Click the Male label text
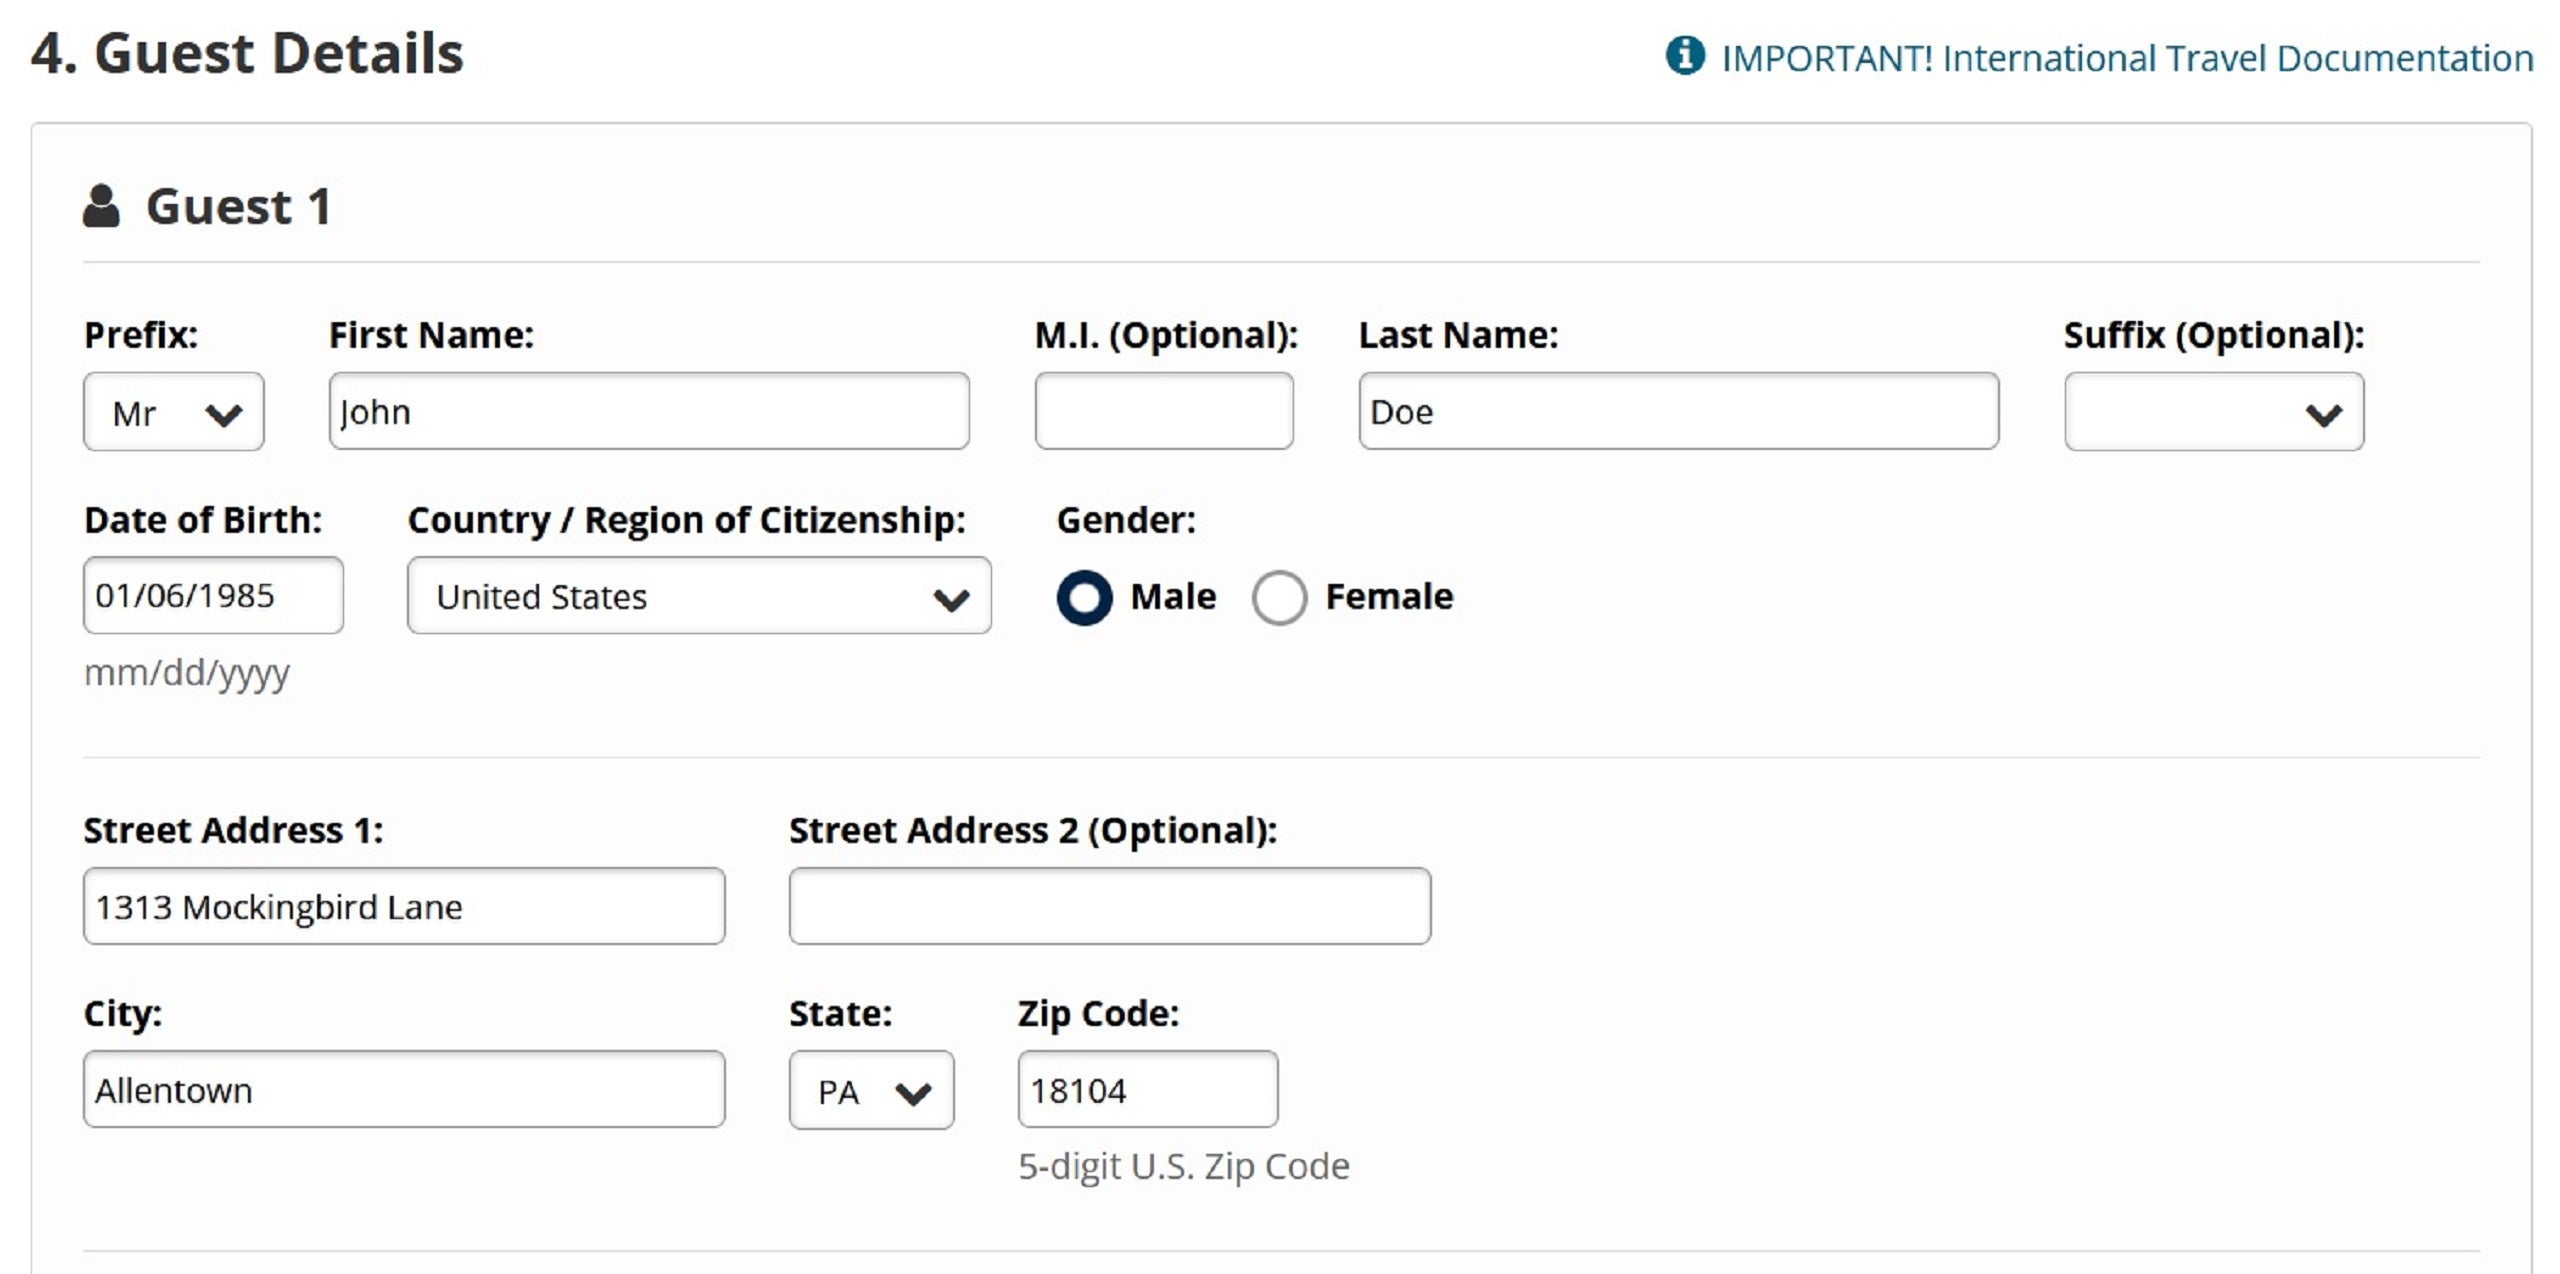The height and width of the screenshot is (1274, 2560). tap(1173, 596)
